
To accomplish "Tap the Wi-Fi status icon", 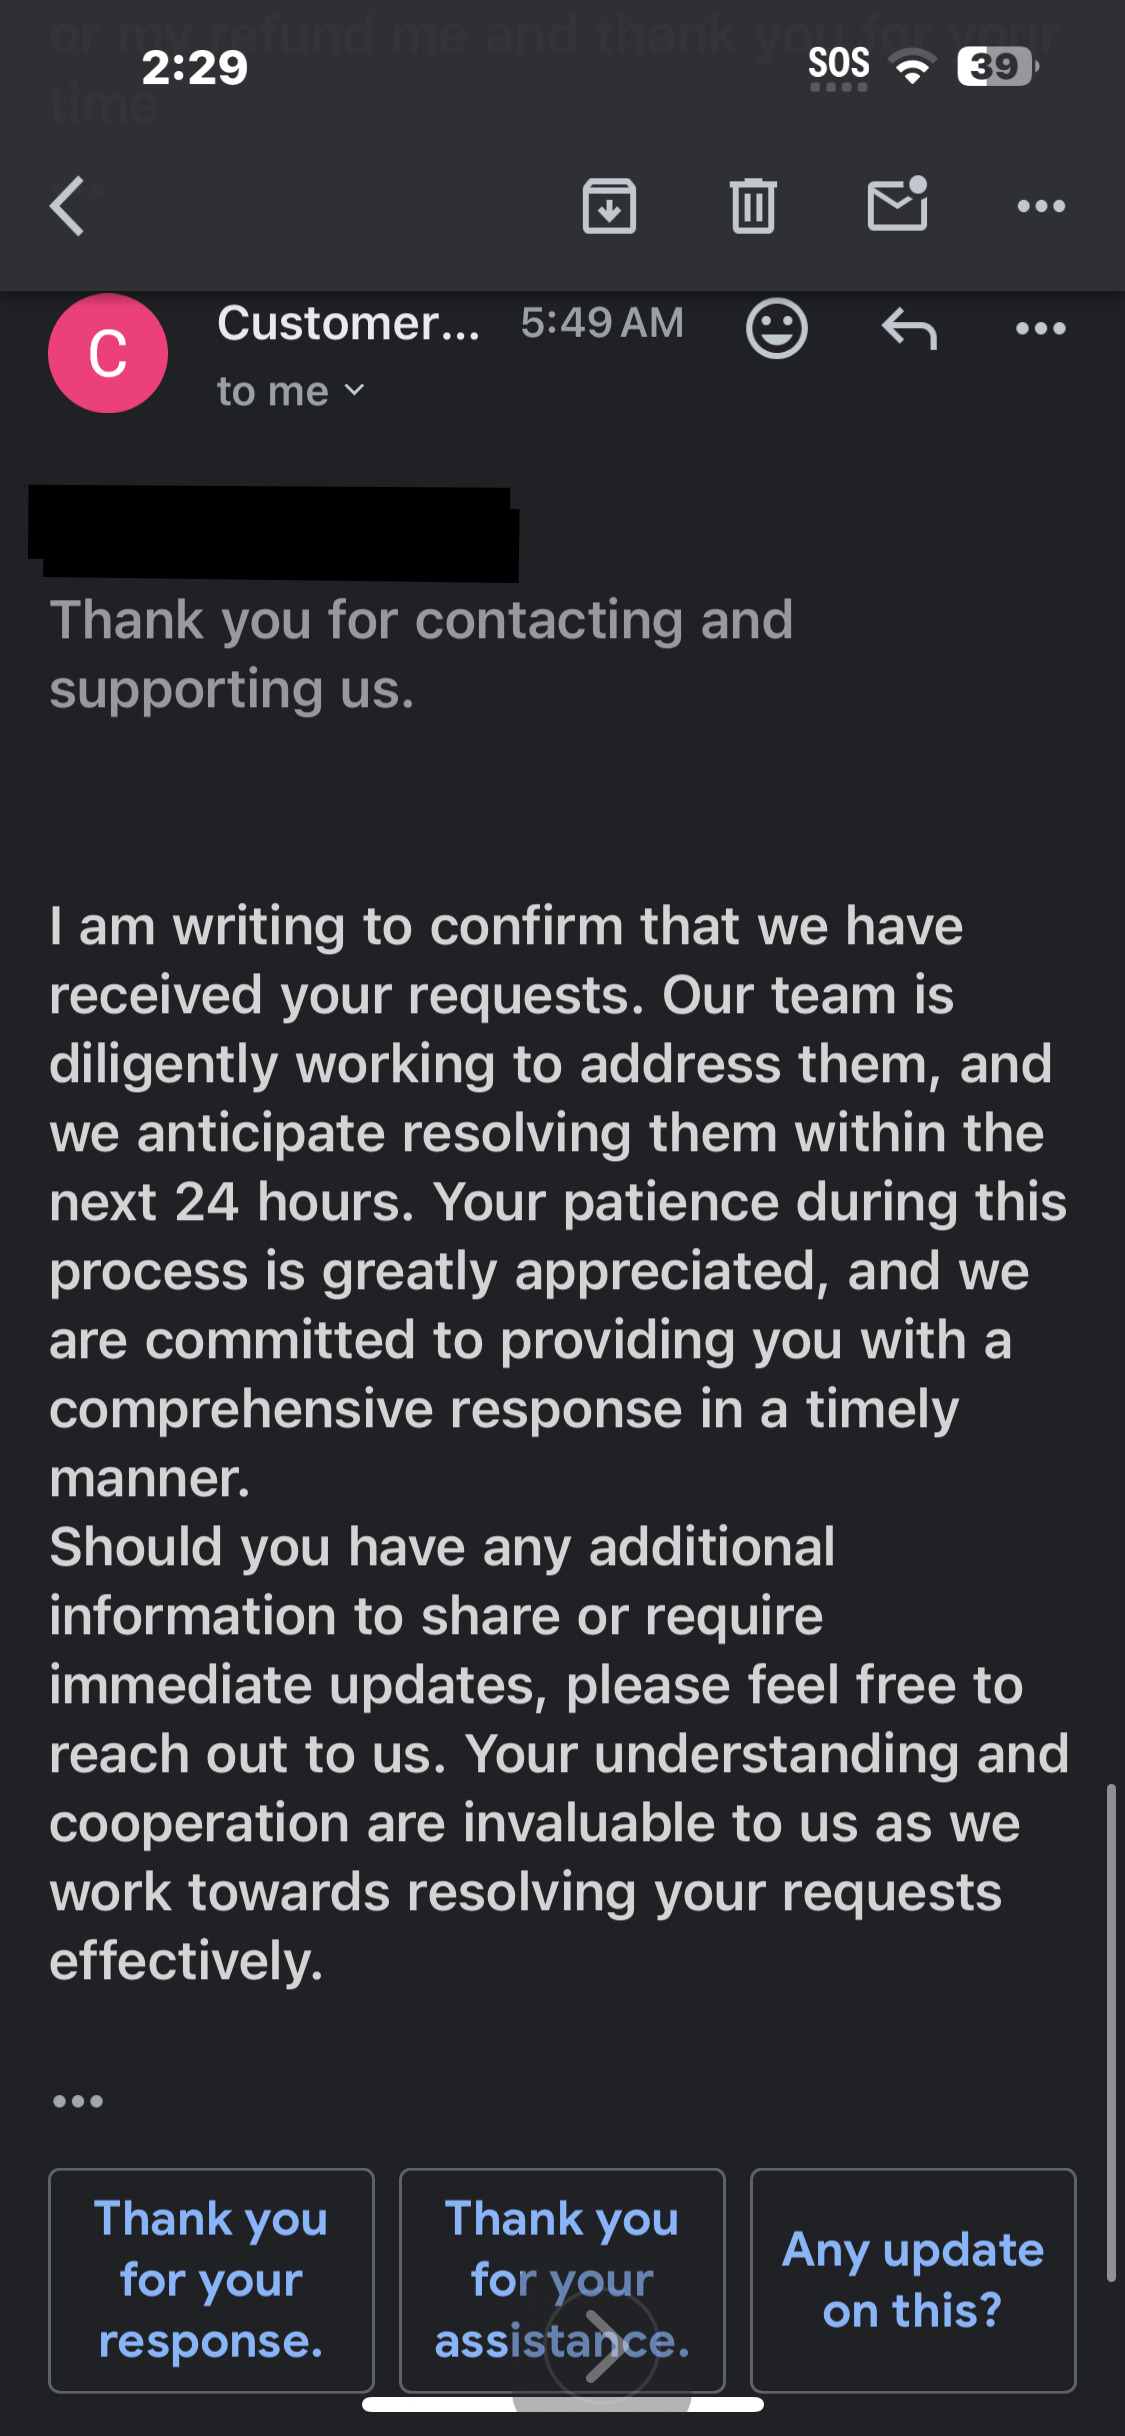I will tap(912, 68).
